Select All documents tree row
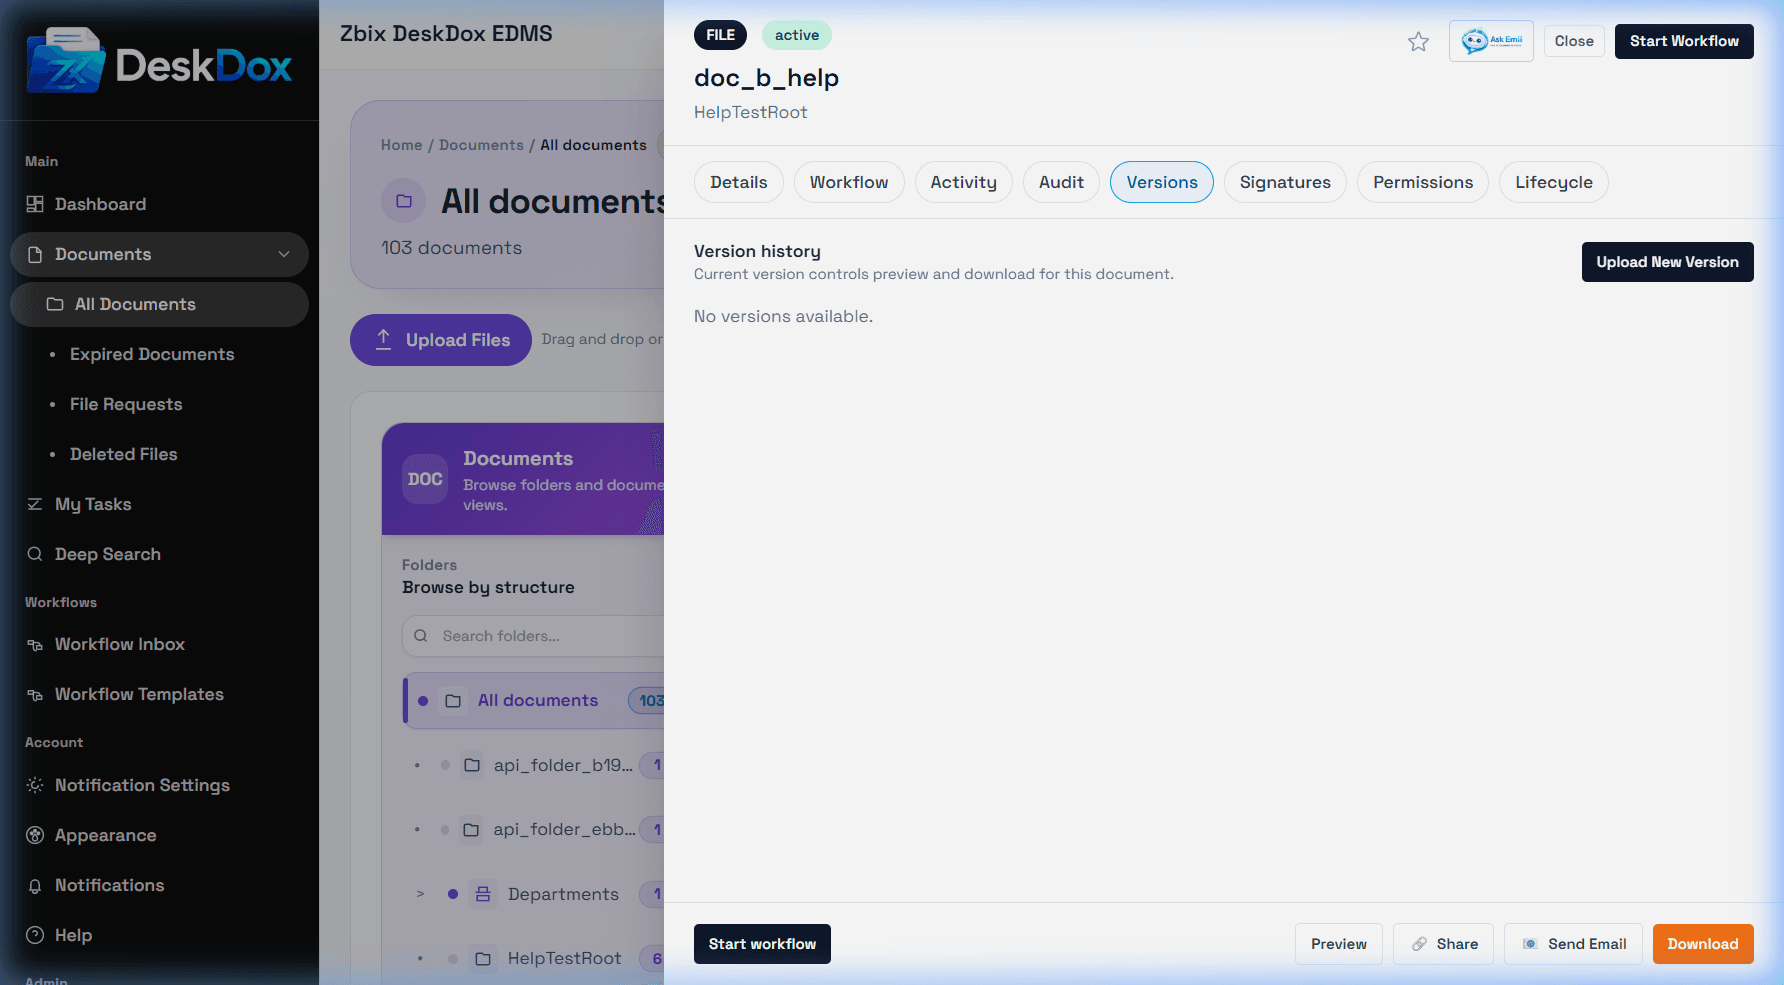The image size is (1784, 985). point(534,701)
